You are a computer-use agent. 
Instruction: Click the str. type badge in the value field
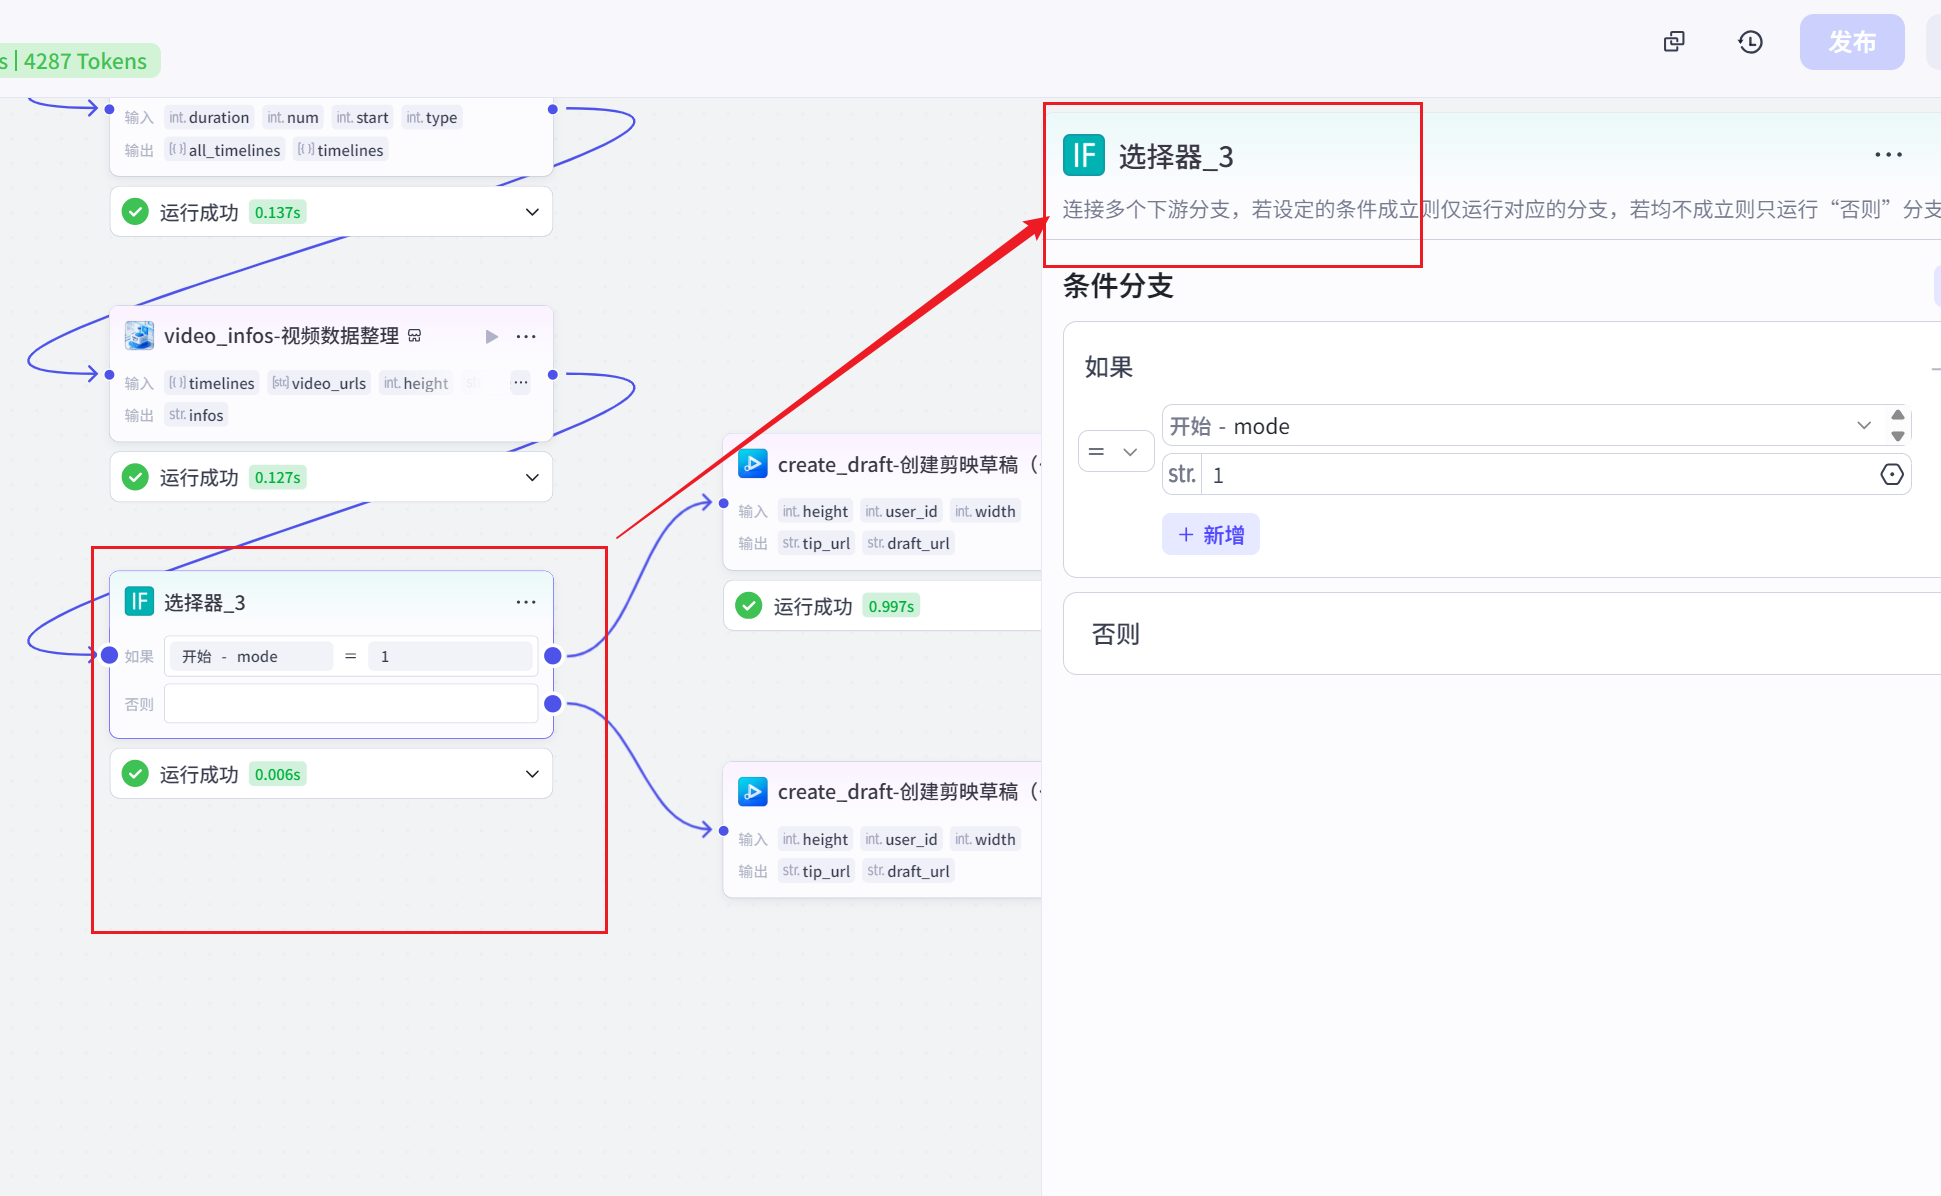coord(1181,474)
